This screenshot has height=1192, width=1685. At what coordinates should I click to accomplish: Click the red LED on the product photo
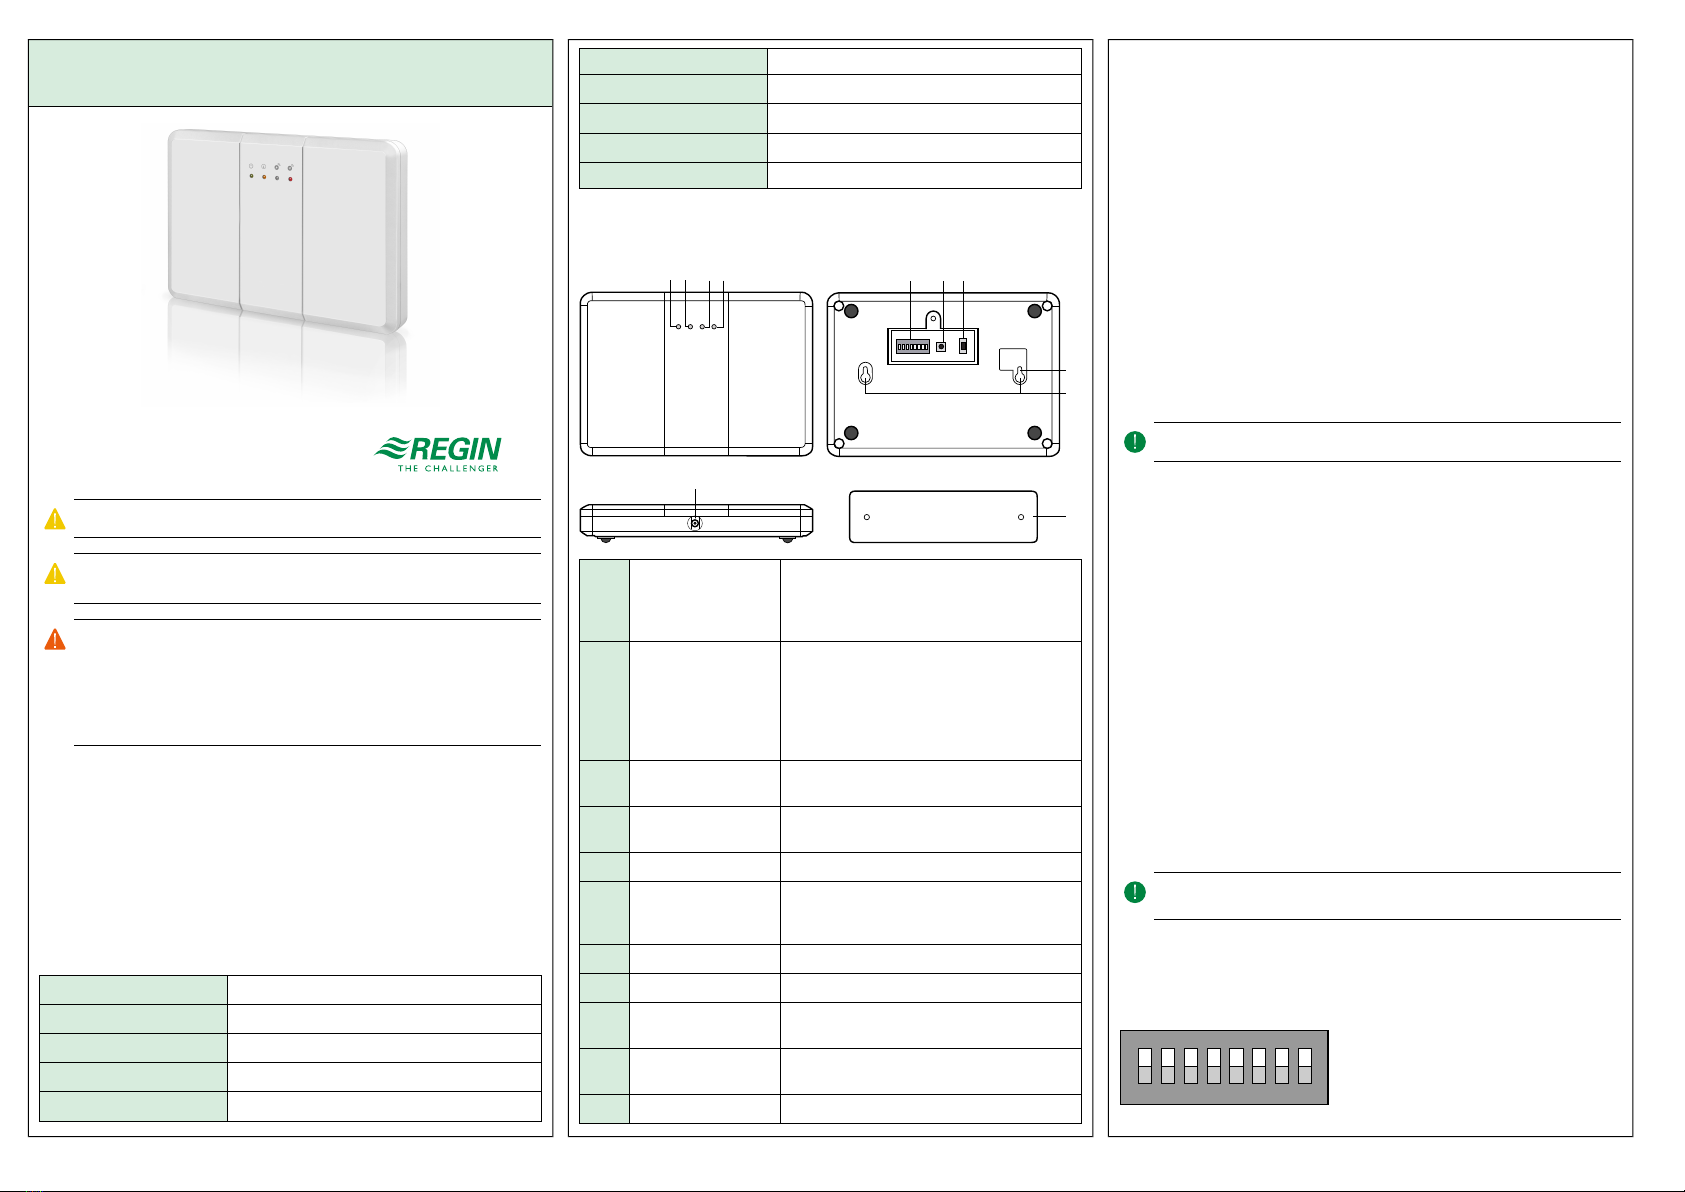tap(290, 179)
